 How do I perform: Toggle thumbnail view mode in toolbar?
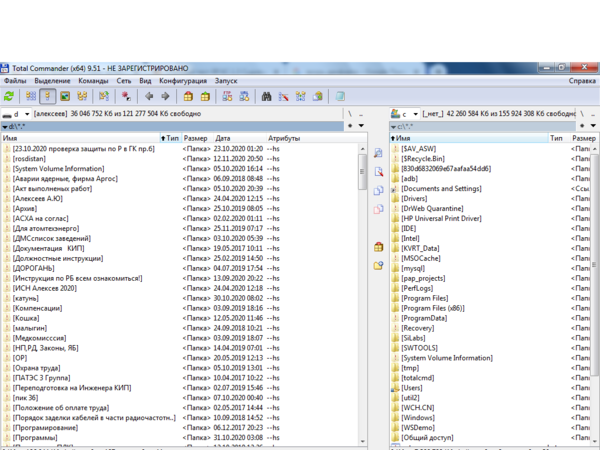pyautogui.click(x=64, y=97)
